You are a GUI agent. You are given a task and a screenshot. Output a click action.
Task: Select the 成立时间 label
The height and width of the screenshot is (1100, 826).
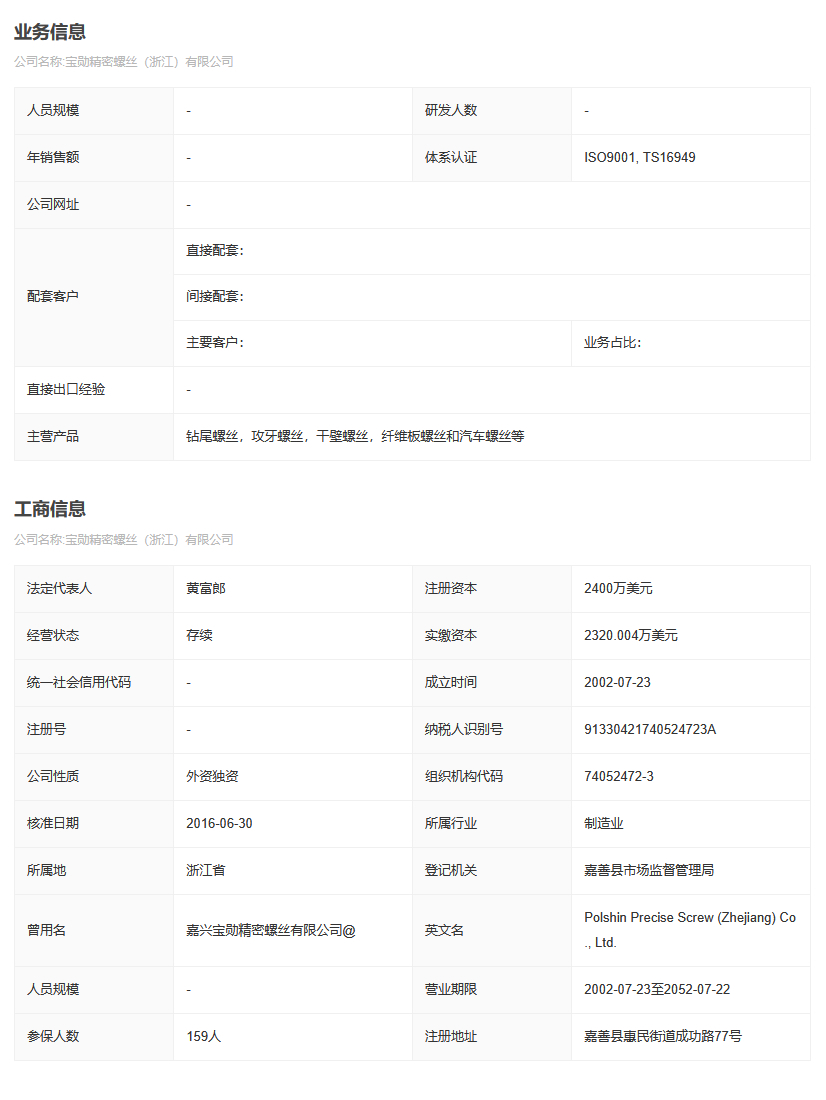tap(451, 683)
